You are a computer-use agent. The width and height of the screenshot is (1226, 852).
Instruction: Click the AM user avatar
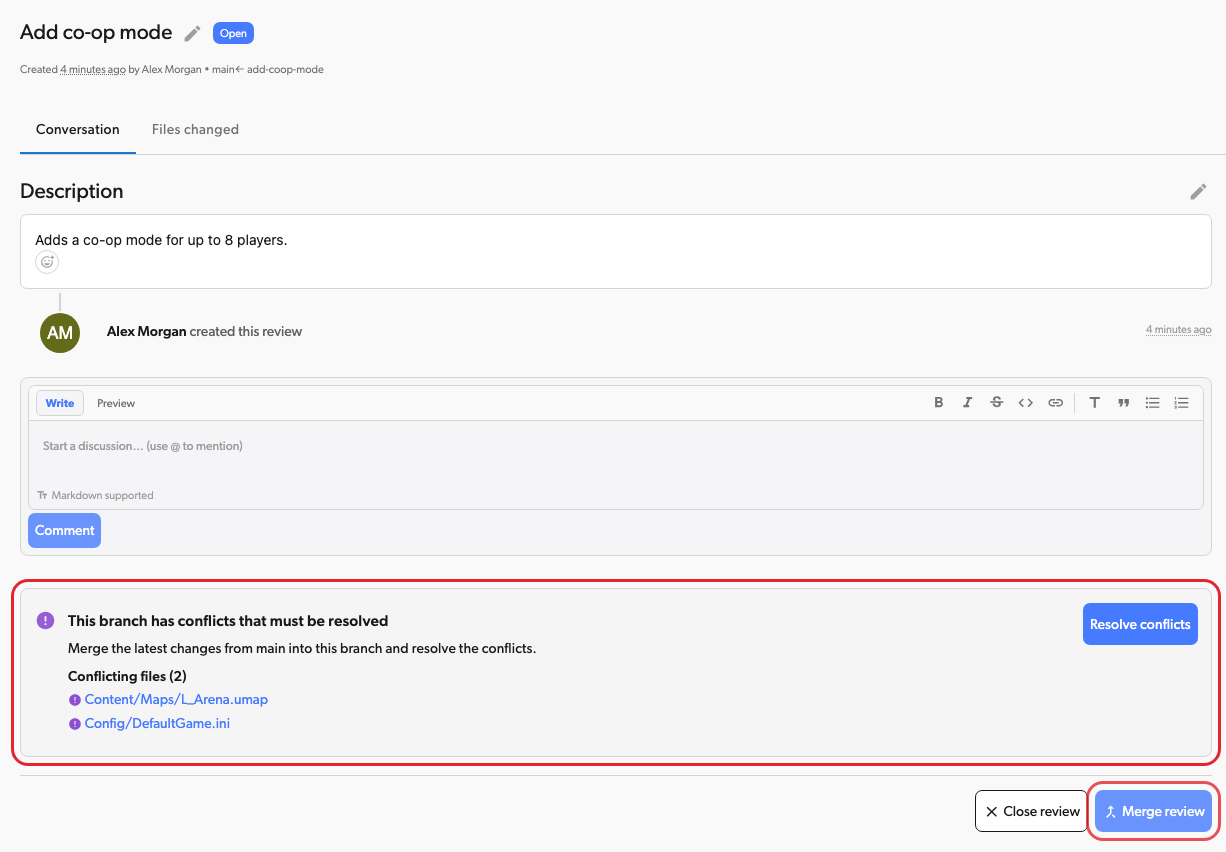pyautogui.click(x=60, y=332)
